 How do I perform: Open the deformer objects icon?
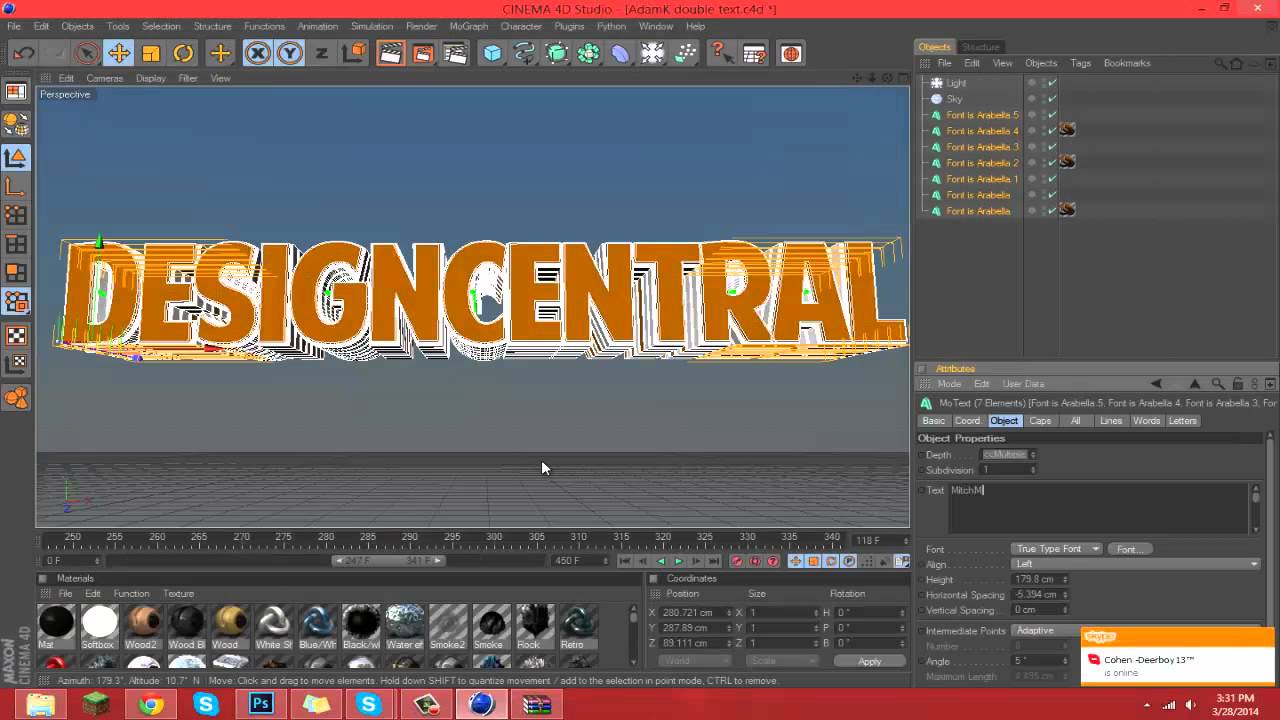point(621,53)
